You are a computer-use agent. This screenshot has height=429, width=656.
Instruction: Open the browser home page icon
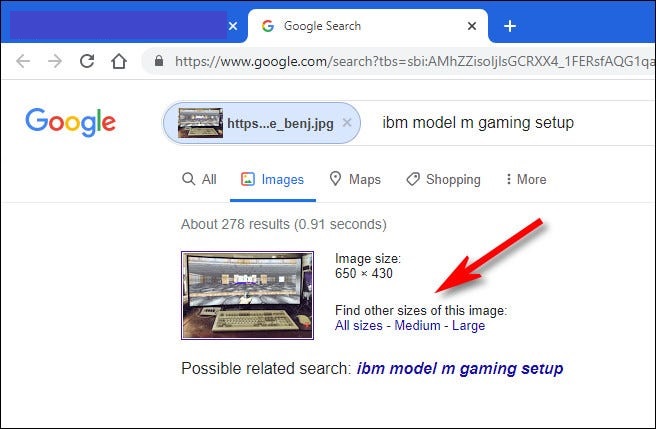(119, 61)
